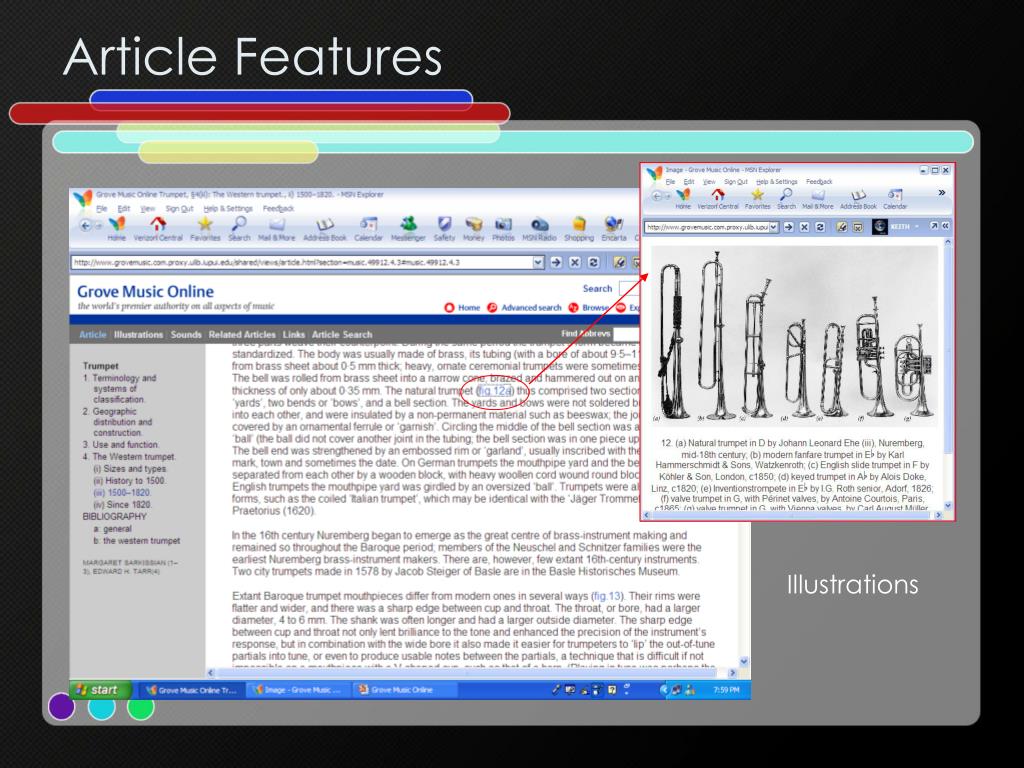Screen dimensions: 1024x768
Task: Switch to Illustrations tab in Grove article
Action: point(138,334)
